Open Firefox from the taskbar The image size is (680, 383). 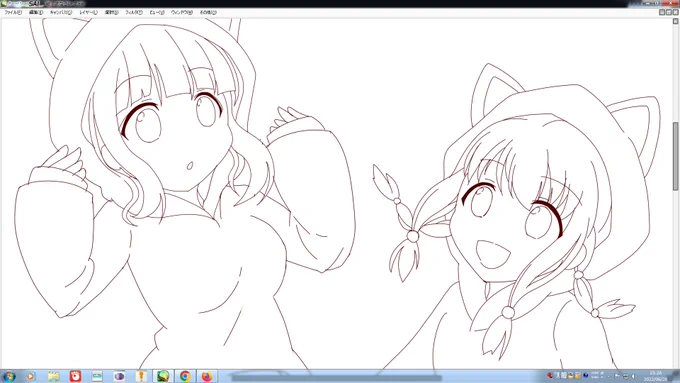[207, 376]
